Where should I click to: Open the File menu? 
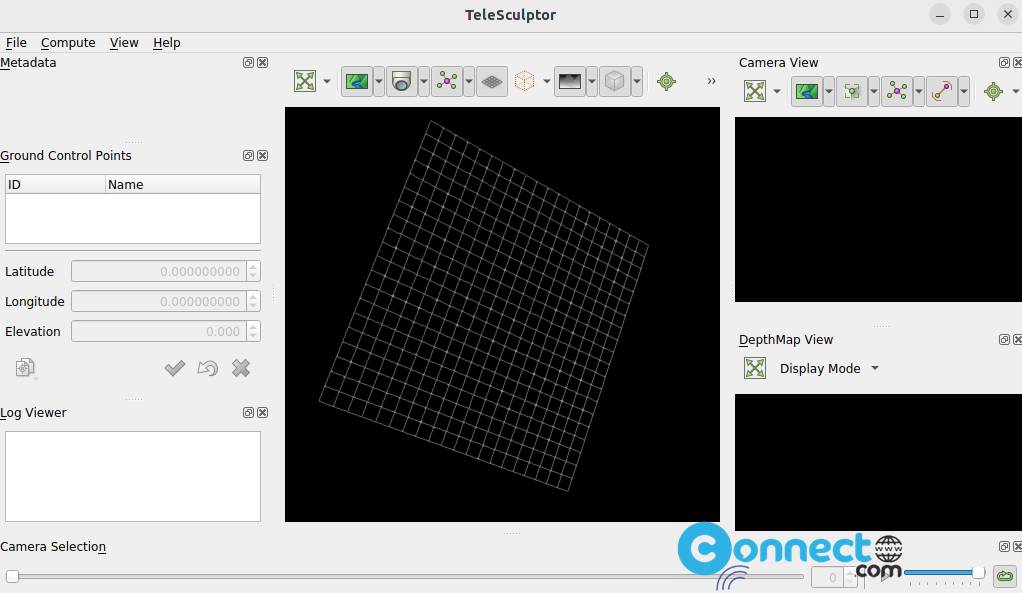click(x=16, y=42)
